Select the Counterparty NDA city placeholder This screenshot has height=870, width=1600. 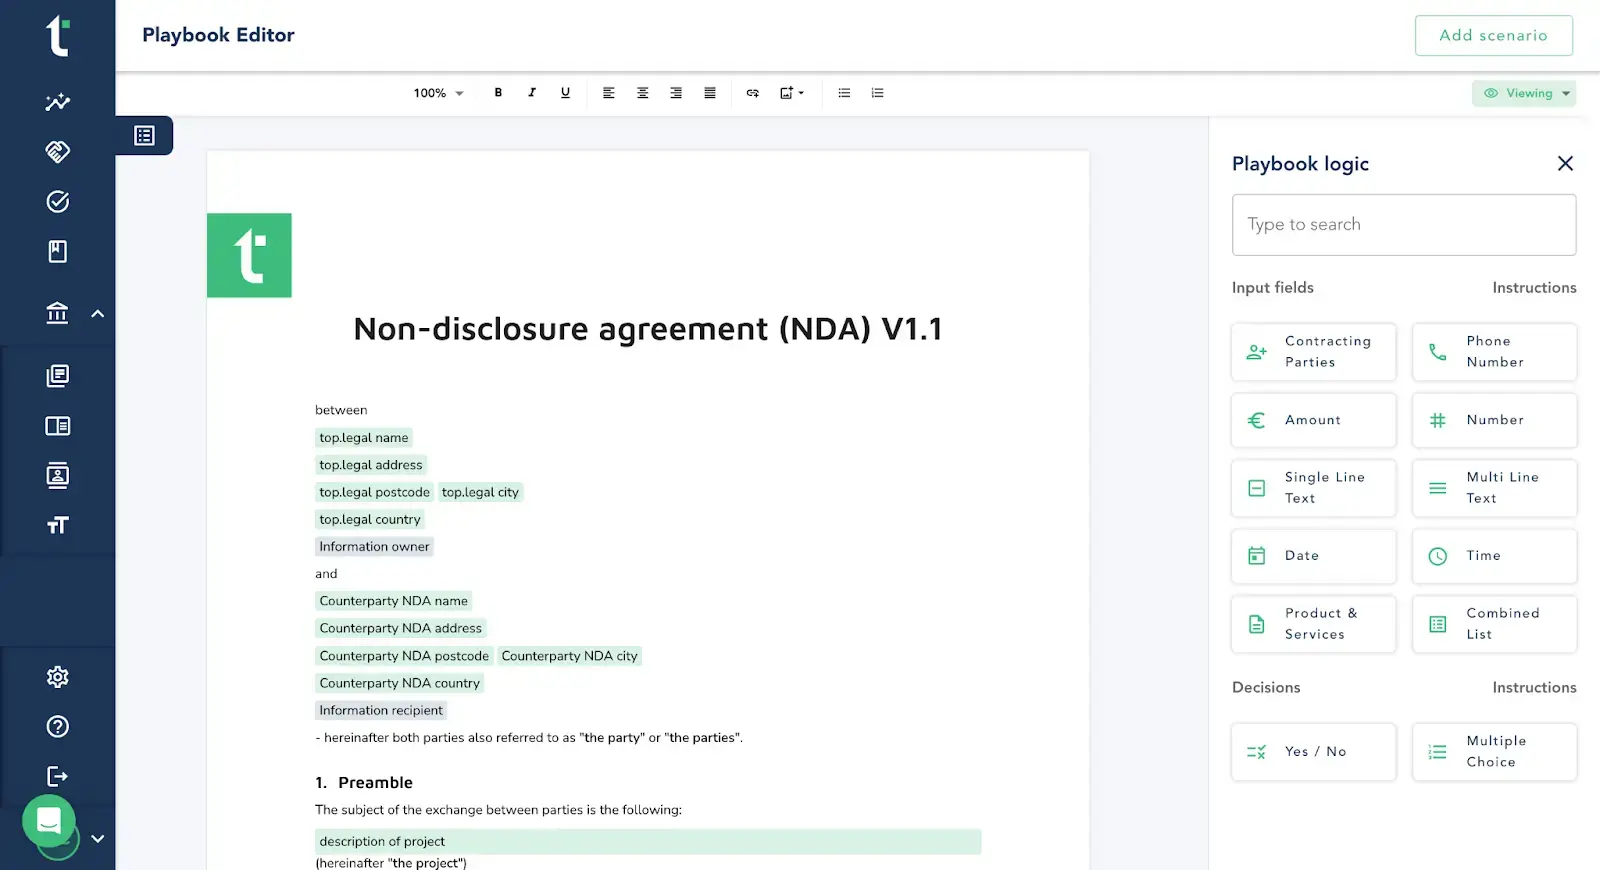pos(570,656)
